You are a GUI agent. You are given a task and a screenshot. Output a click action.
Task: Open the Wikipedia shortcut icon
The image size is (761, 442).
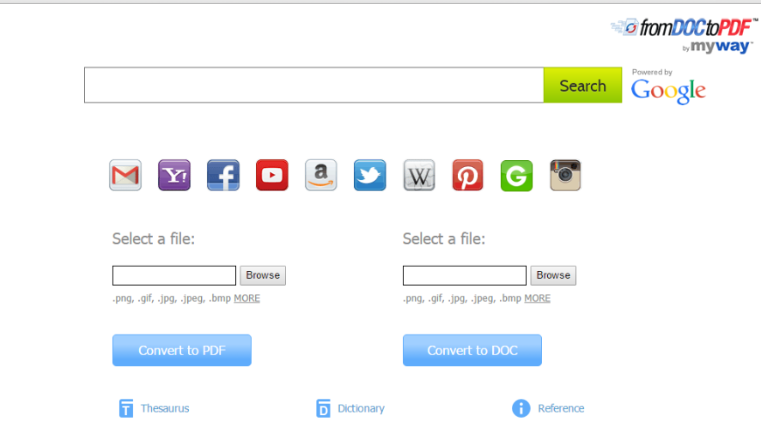click(x=419, y=175)
